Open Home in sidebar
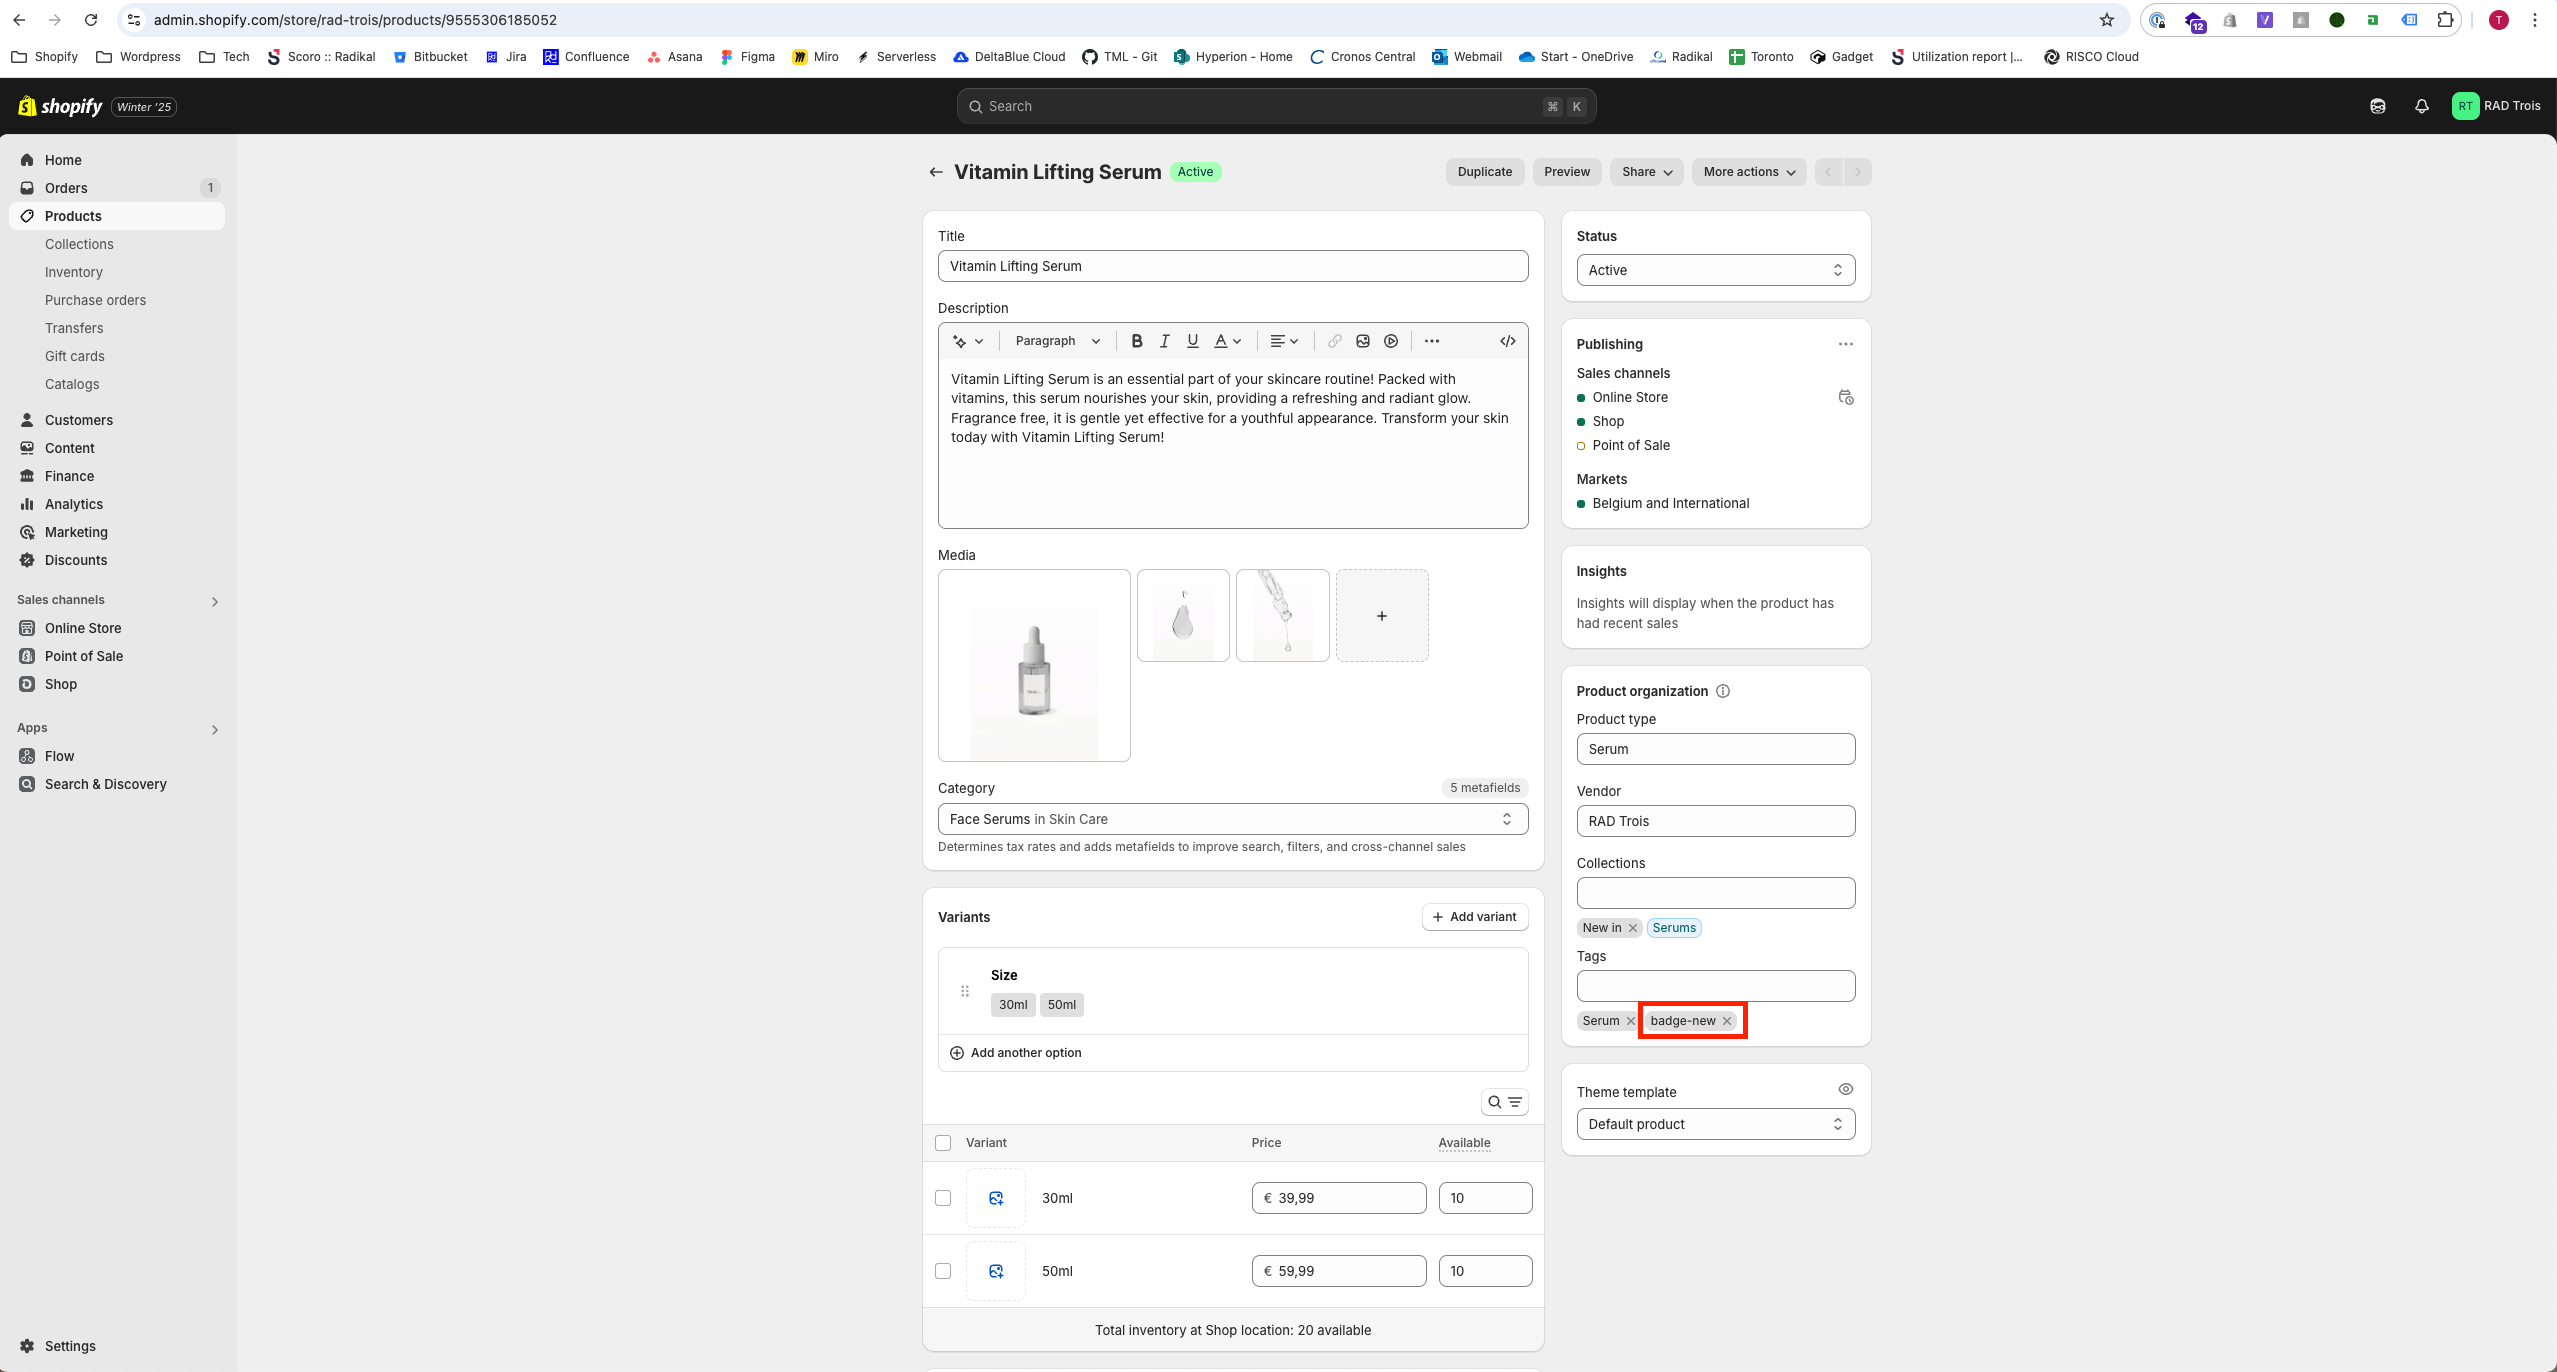 [x=117, y=160]
